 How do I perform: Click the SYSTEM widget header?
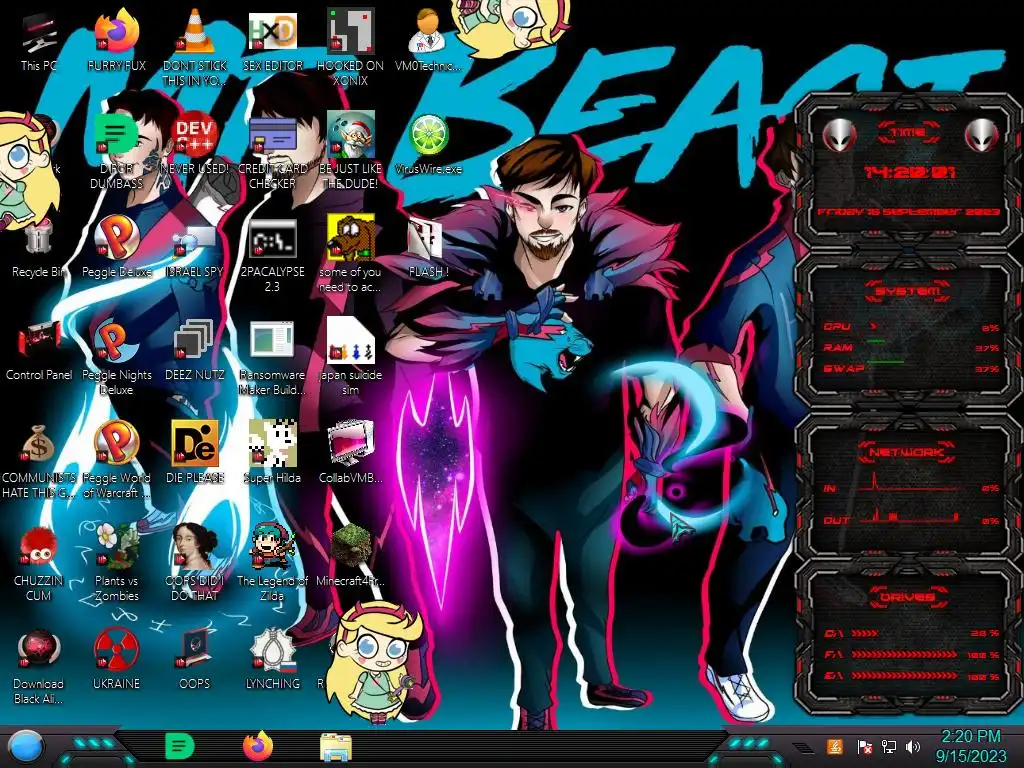click(x=908, y=291)
